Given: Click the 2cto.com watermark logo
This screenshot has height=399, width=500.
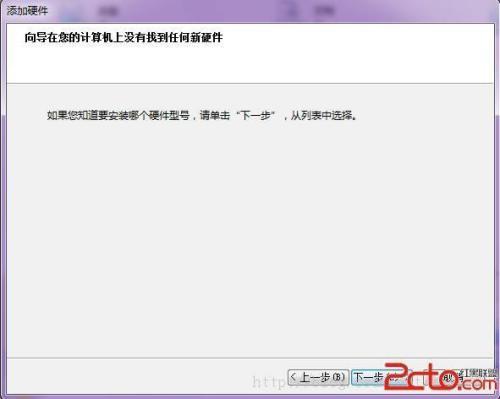Looking at the screenshot, I should point(439,377).
